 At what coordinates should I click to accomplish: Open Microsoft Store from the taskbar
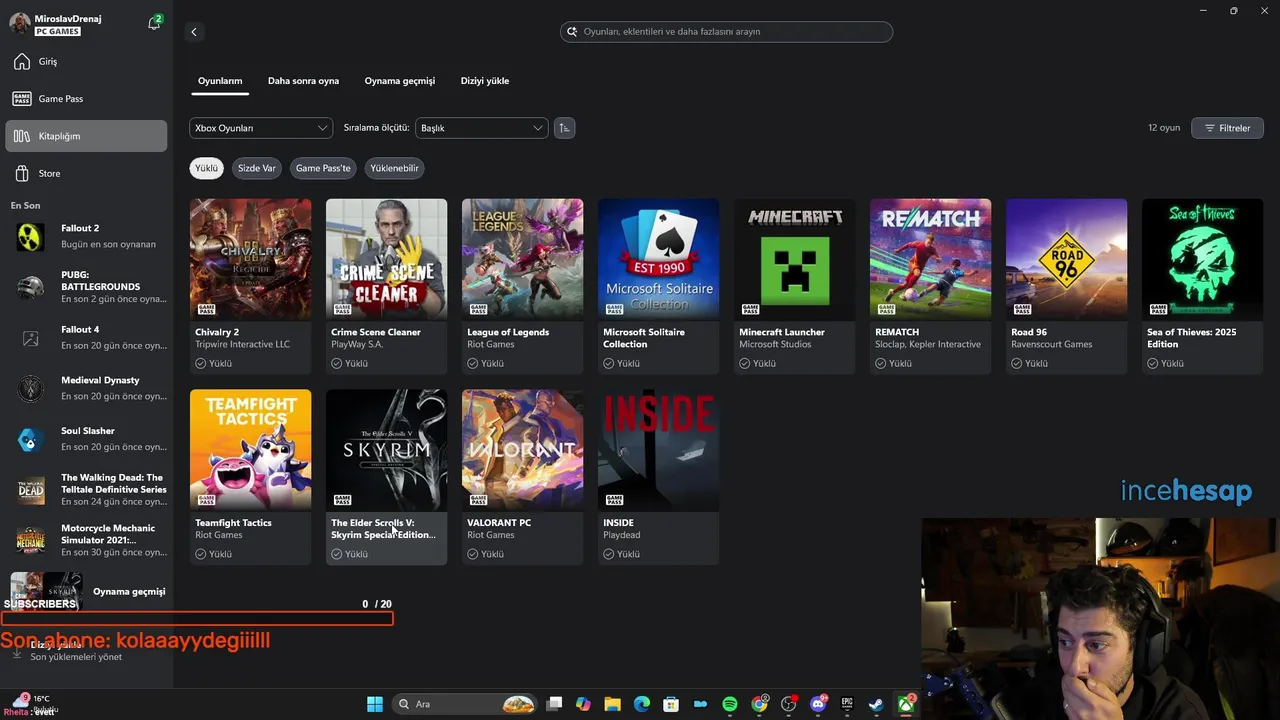click(x=671, y=704)
